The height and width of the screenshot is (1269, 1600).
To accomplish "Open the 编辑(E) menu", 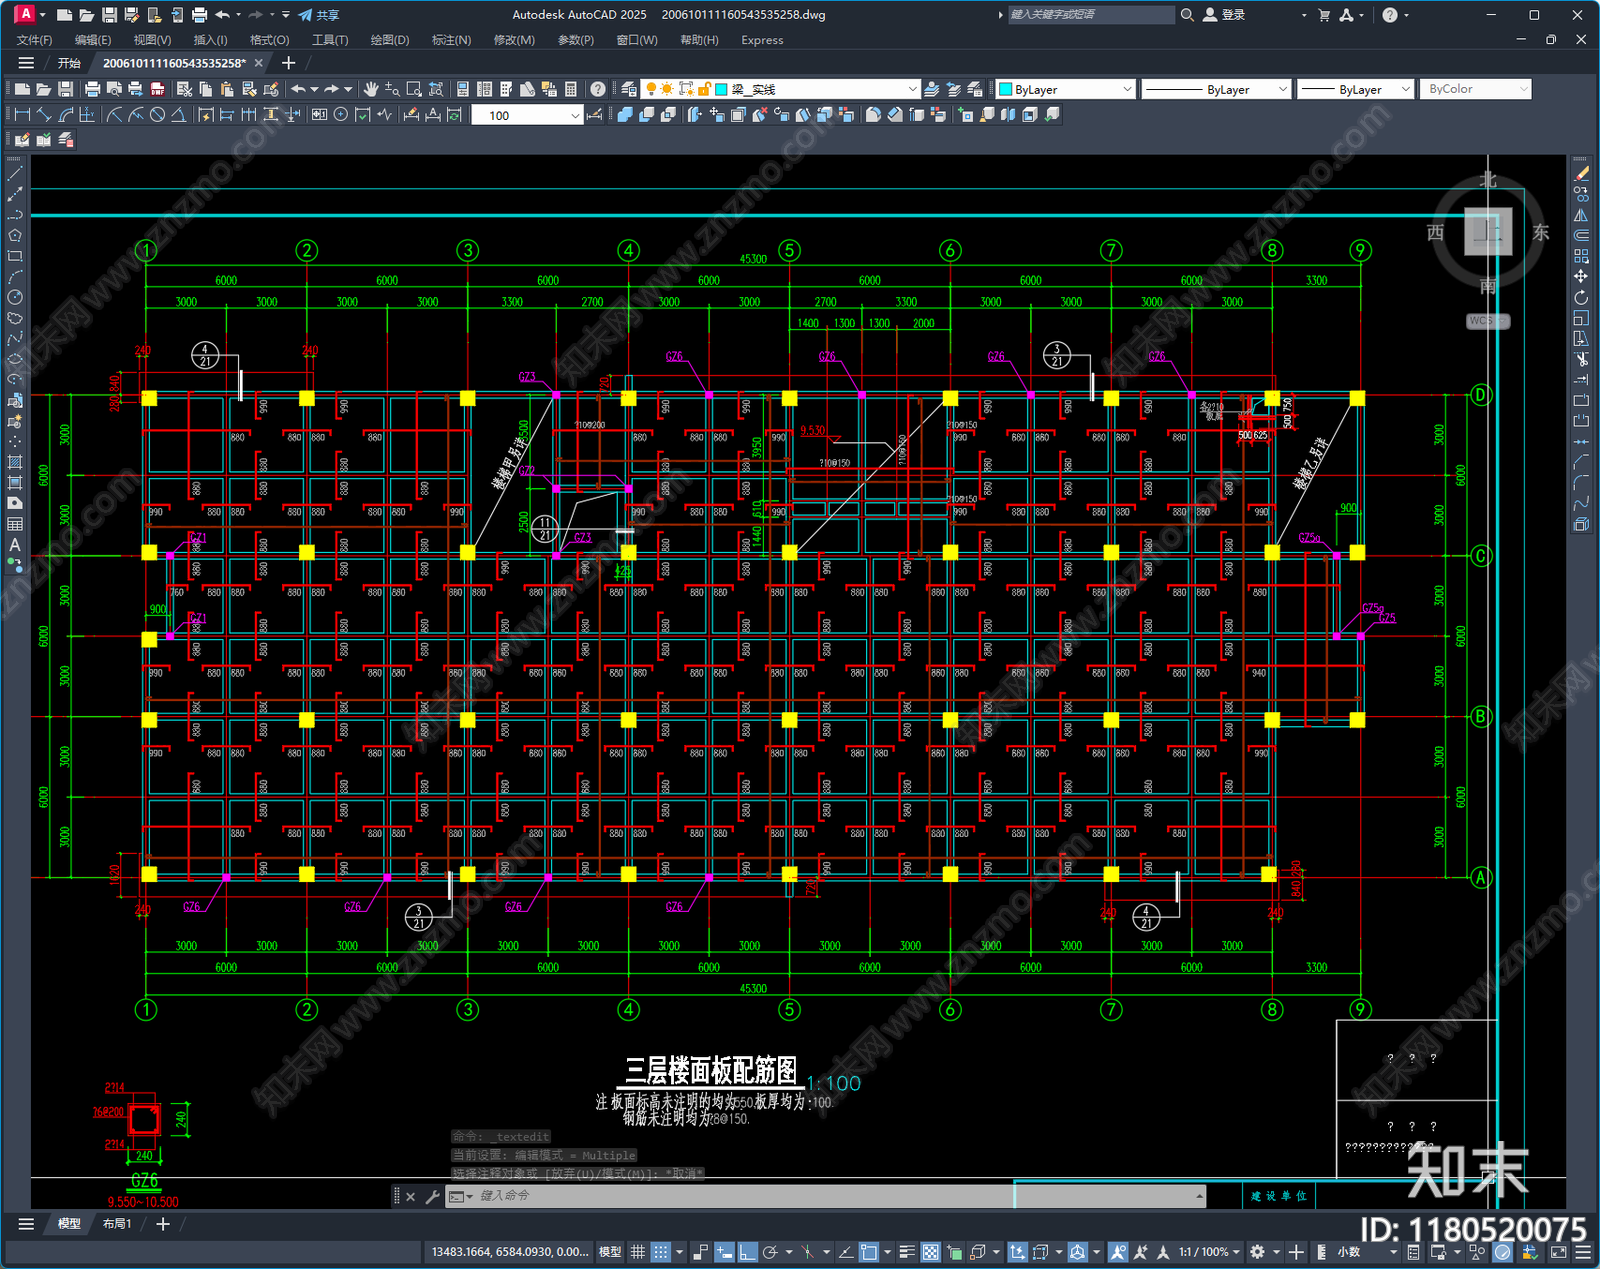I will [93, 40].
